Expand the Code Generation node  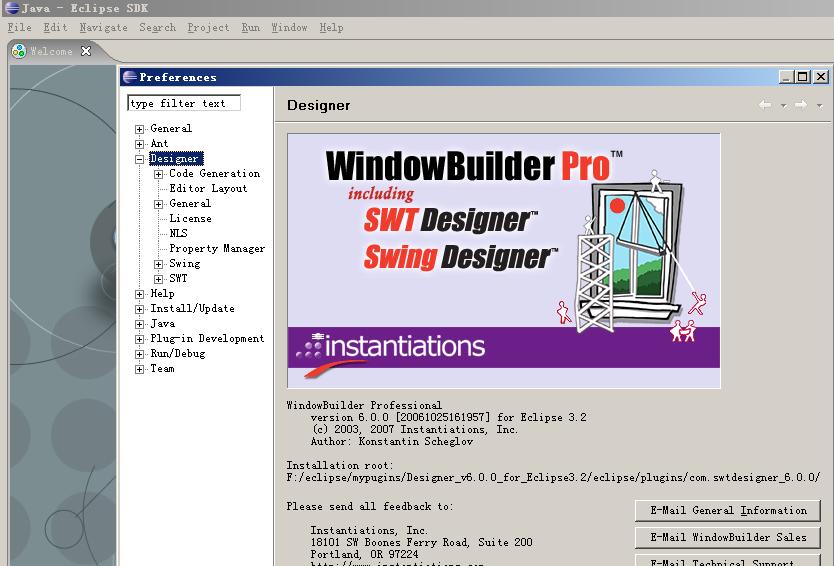[x=159, y=174]
